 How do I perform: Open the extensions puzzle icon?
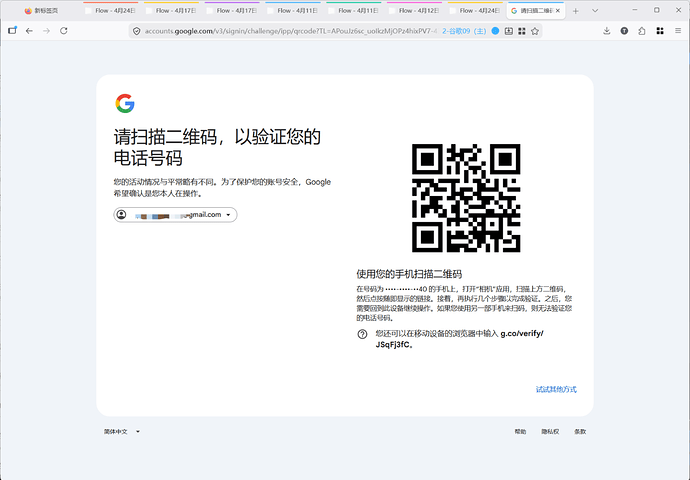pyautogui.click(x=642, y=31)
